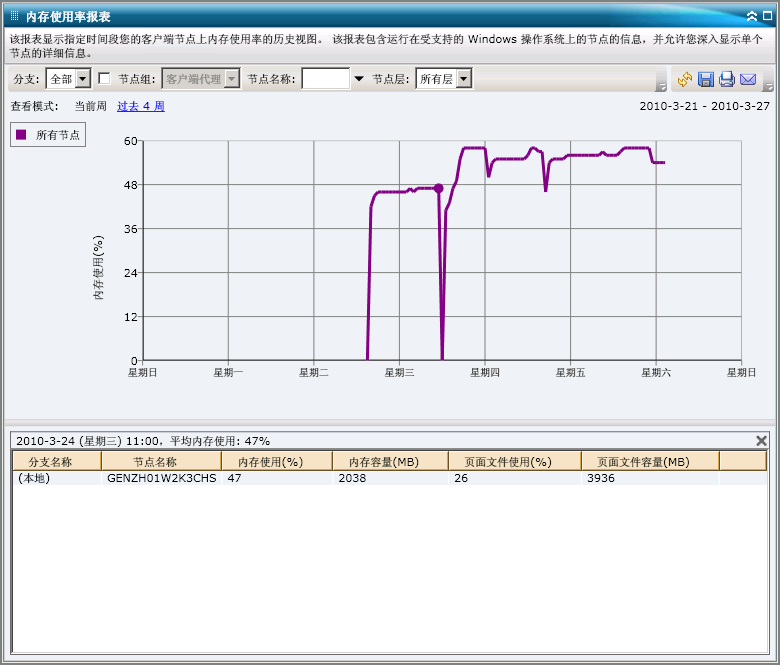780x665 pixels.
Task: Select the GENZH01W2K3CHS node row
Action: (161, 478)
